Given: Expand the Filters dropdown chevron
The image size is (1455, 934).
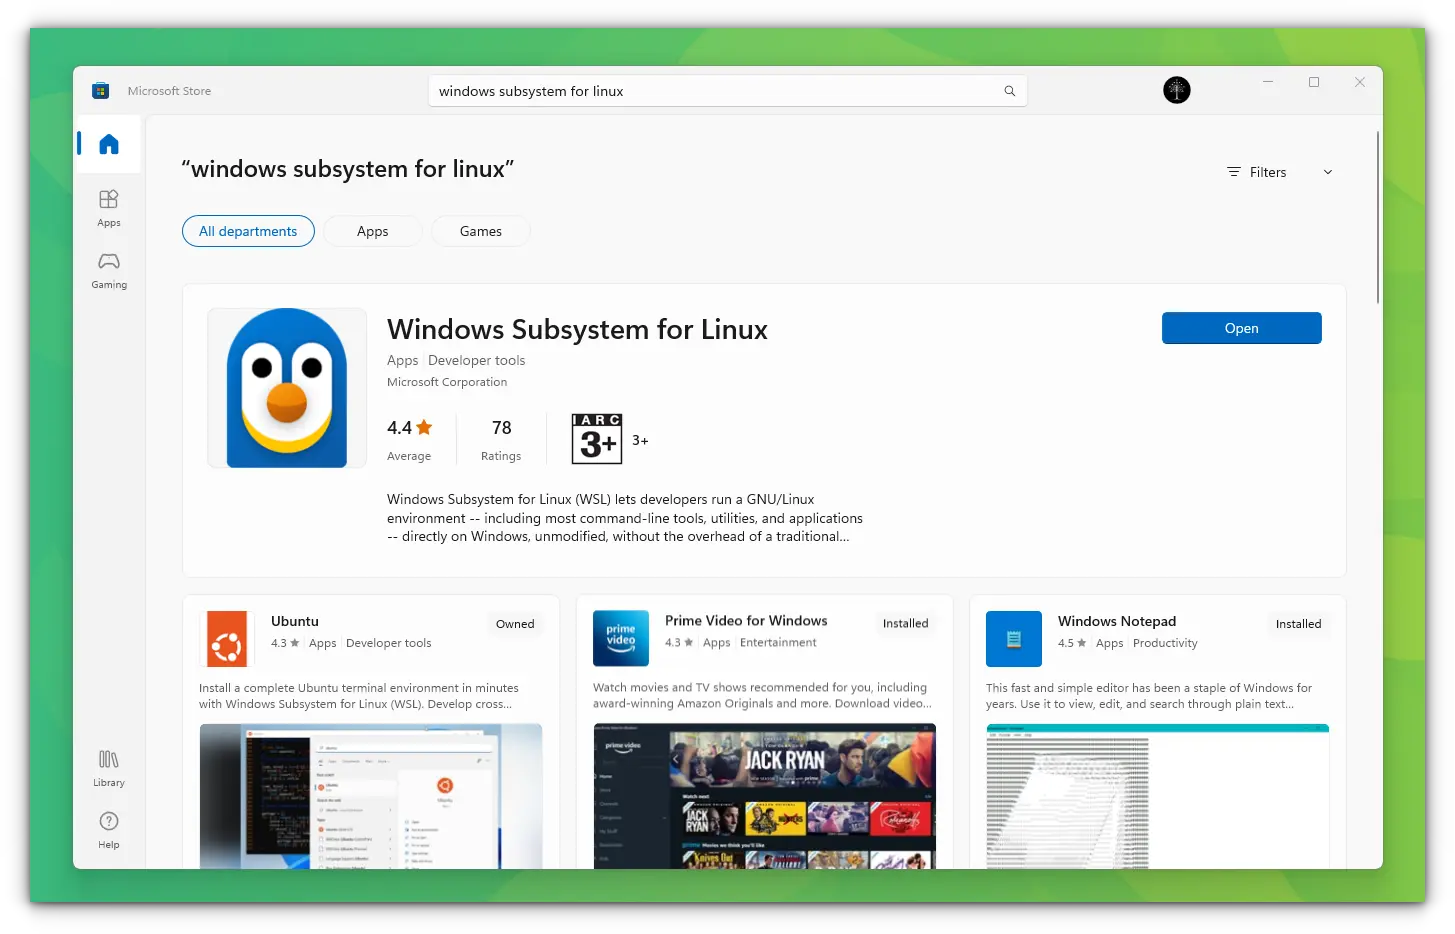Looking at the screenshot, I should tap(1328, 172).
